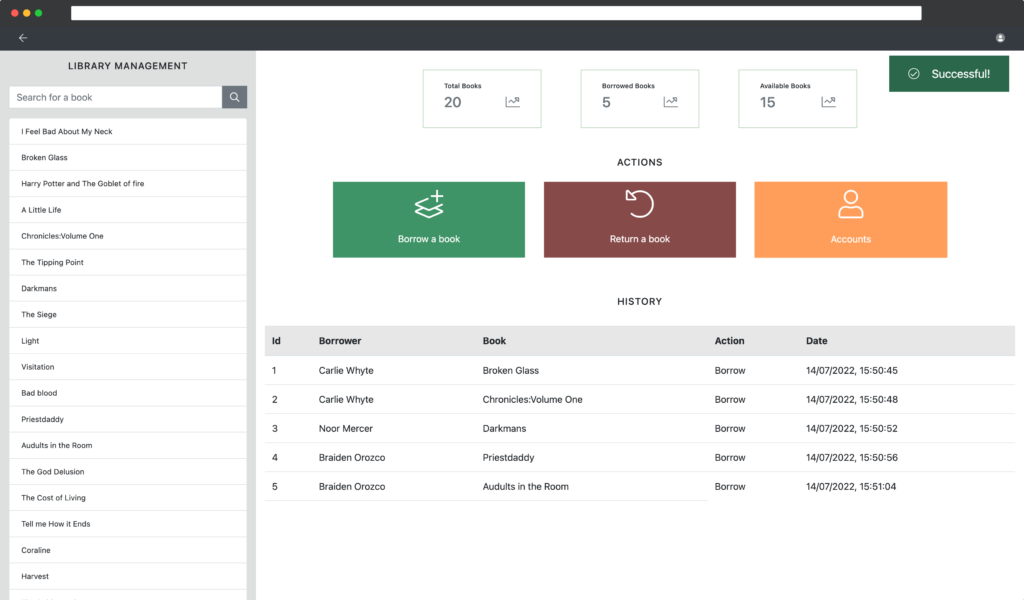Open the user profile avatar icon

(x=1000, y=38)
